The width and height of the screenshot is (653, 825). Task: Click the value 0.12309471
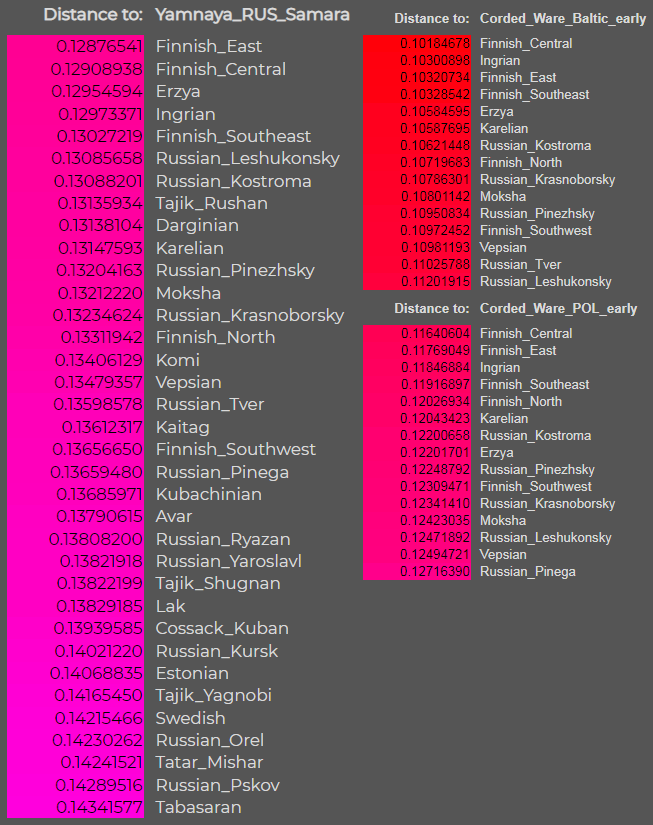(x=435, y=487)
